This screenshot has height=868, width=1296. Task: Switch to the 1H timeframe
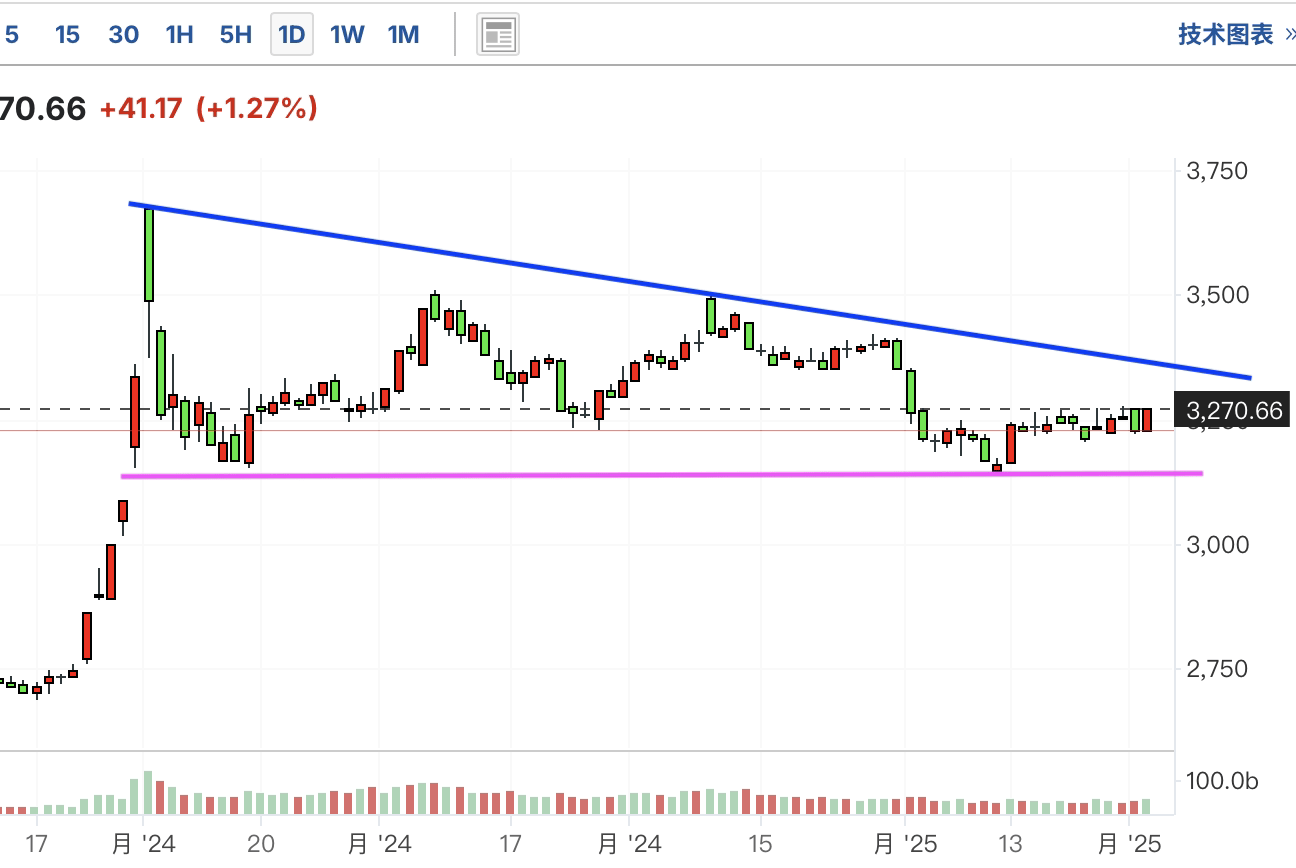coord(179,35)
